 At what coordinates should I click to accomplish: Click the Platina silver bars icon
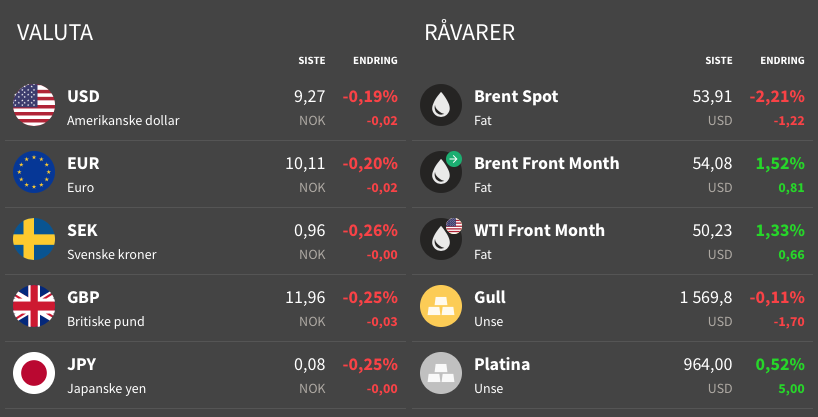[x=441, y=373]
